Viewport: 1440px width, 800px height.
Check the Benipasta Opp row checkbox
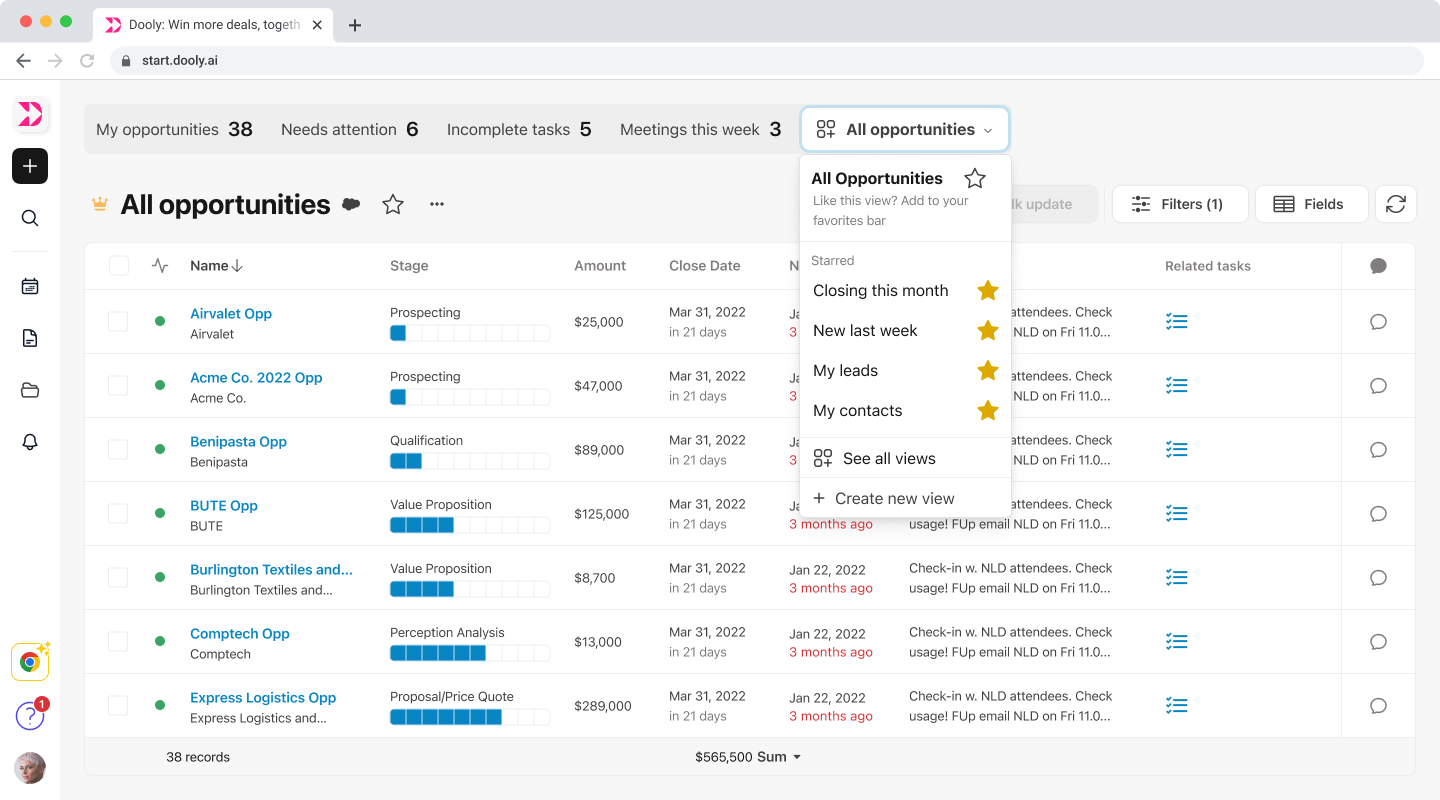118,450
